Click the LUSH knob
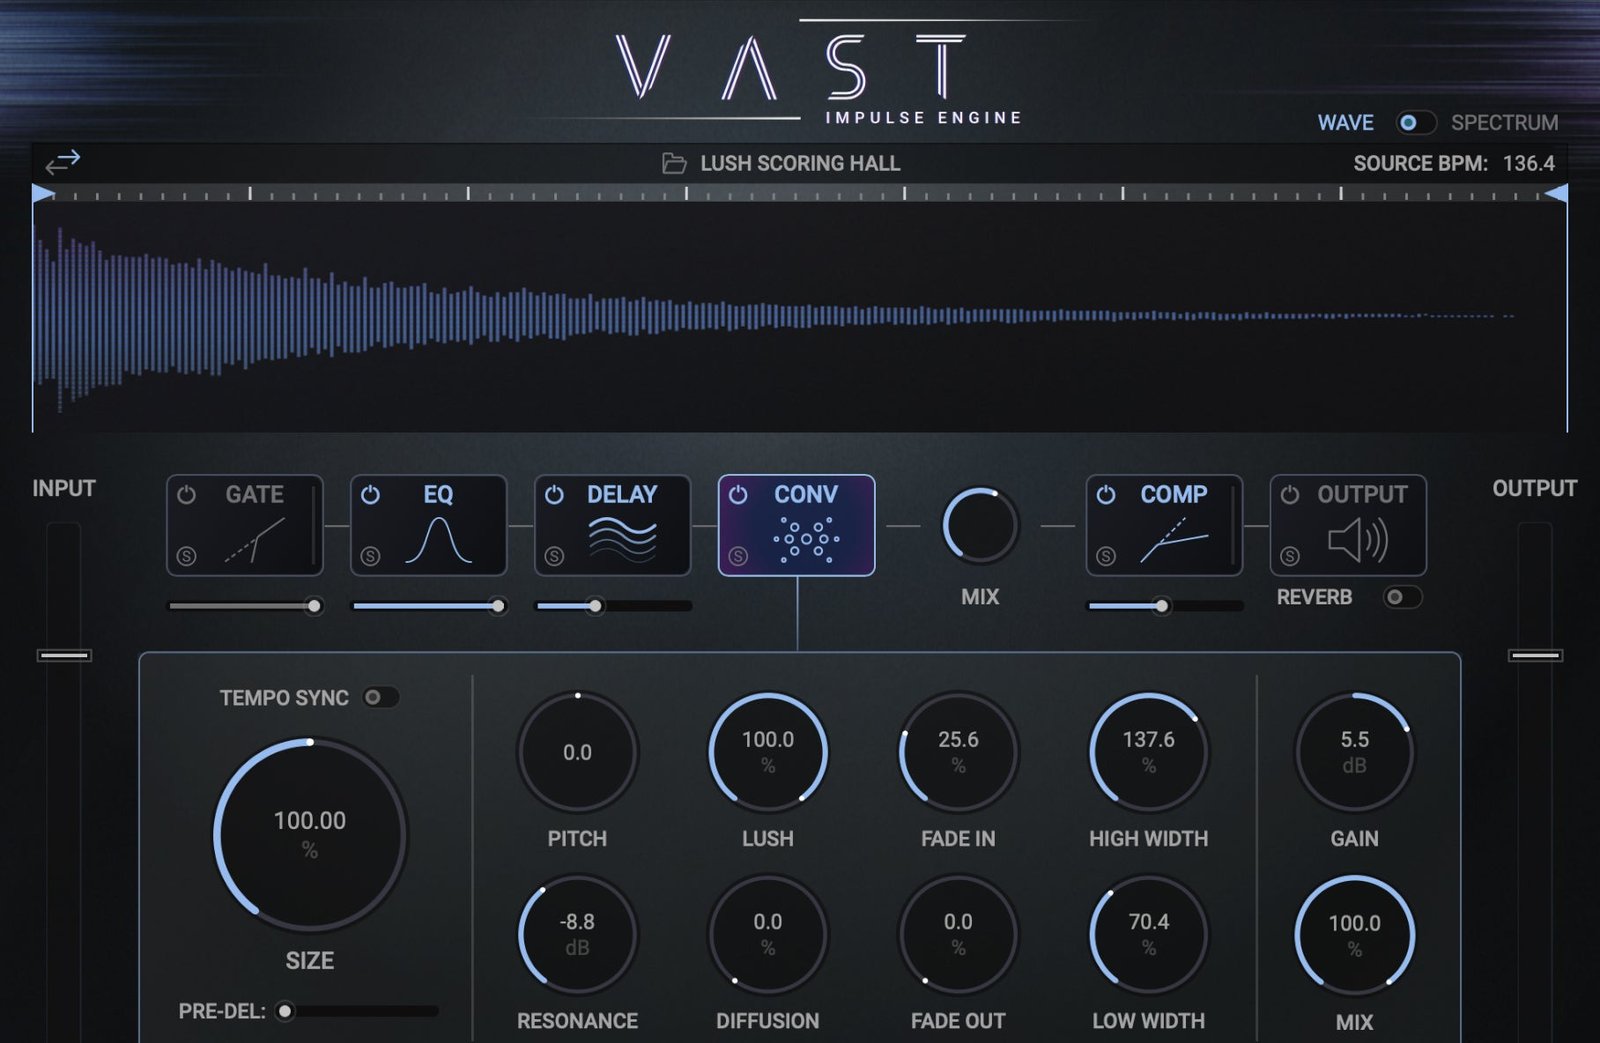 pyautogui.click(x=768, y=752)
